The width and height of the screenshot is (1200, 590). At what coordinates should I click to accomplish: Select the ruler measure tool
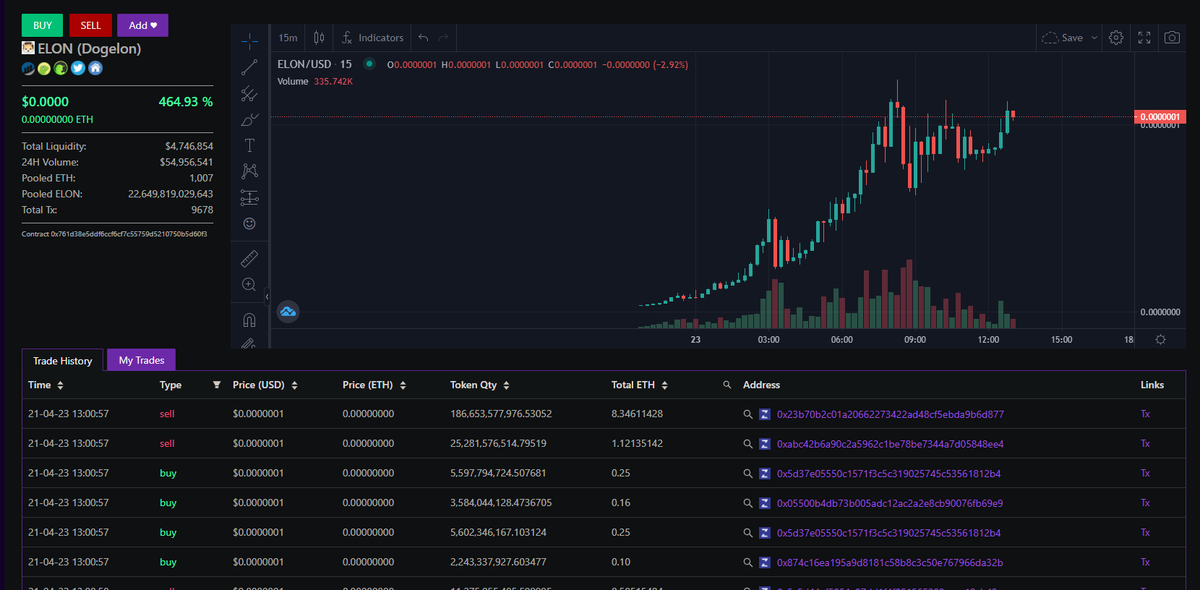[x=249, y=258]
